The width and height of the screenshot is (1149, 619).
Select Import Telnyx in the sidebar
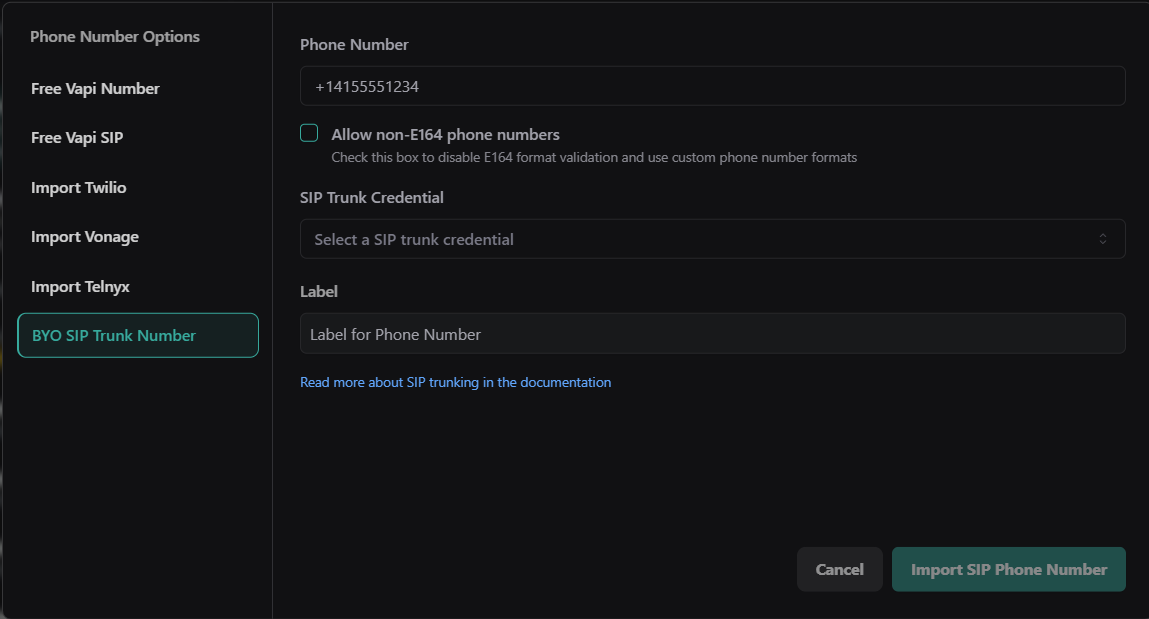80,287
